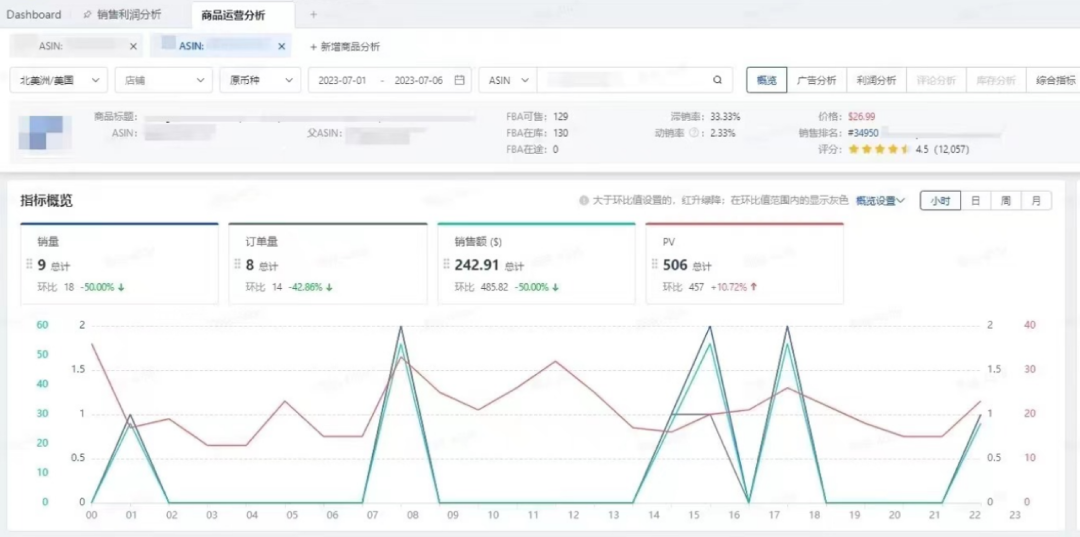The height and width of the screenshot is (537, 1080).
Task: Click 滞销率 value 33.33%
Action: pos(725,116)
